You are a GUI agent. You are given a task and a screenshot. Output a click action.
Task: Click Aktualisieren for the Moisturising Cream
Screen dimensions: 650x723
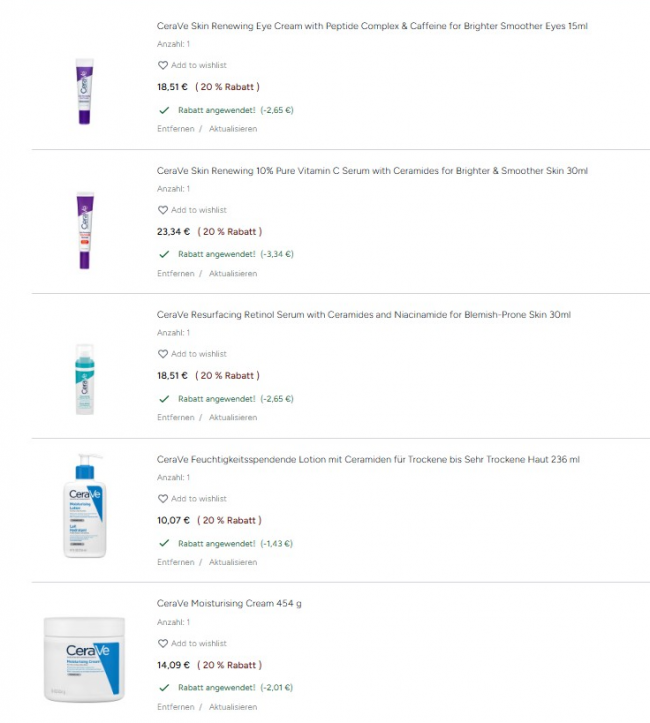point(233,707)
